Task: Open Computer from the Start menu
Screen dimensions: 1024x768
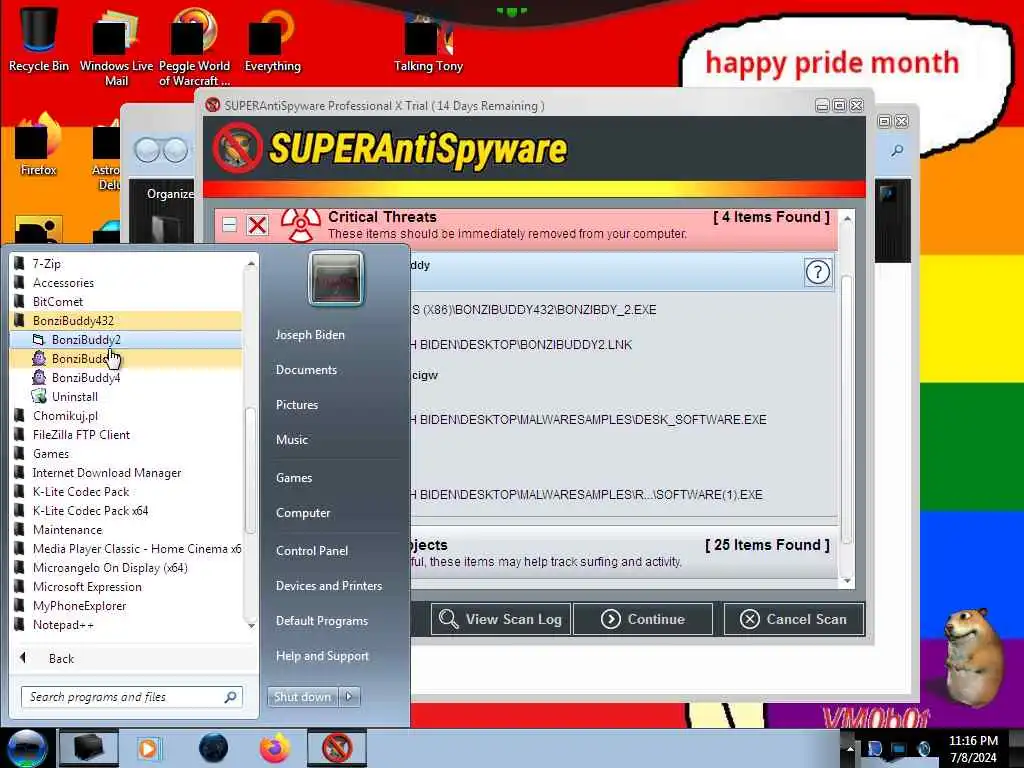Action: (303, 513)
